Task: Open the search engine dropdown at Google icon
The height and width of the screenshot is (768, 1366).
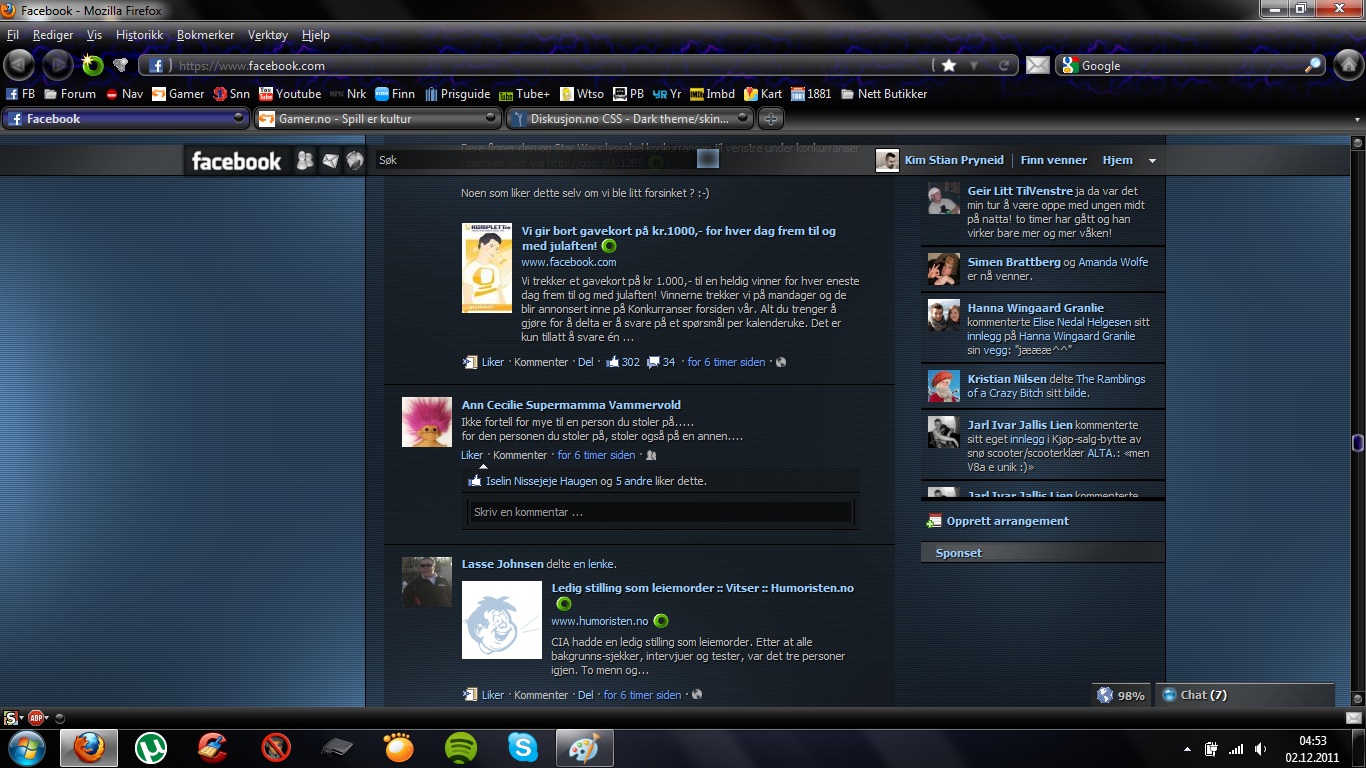Action: 1069,65
